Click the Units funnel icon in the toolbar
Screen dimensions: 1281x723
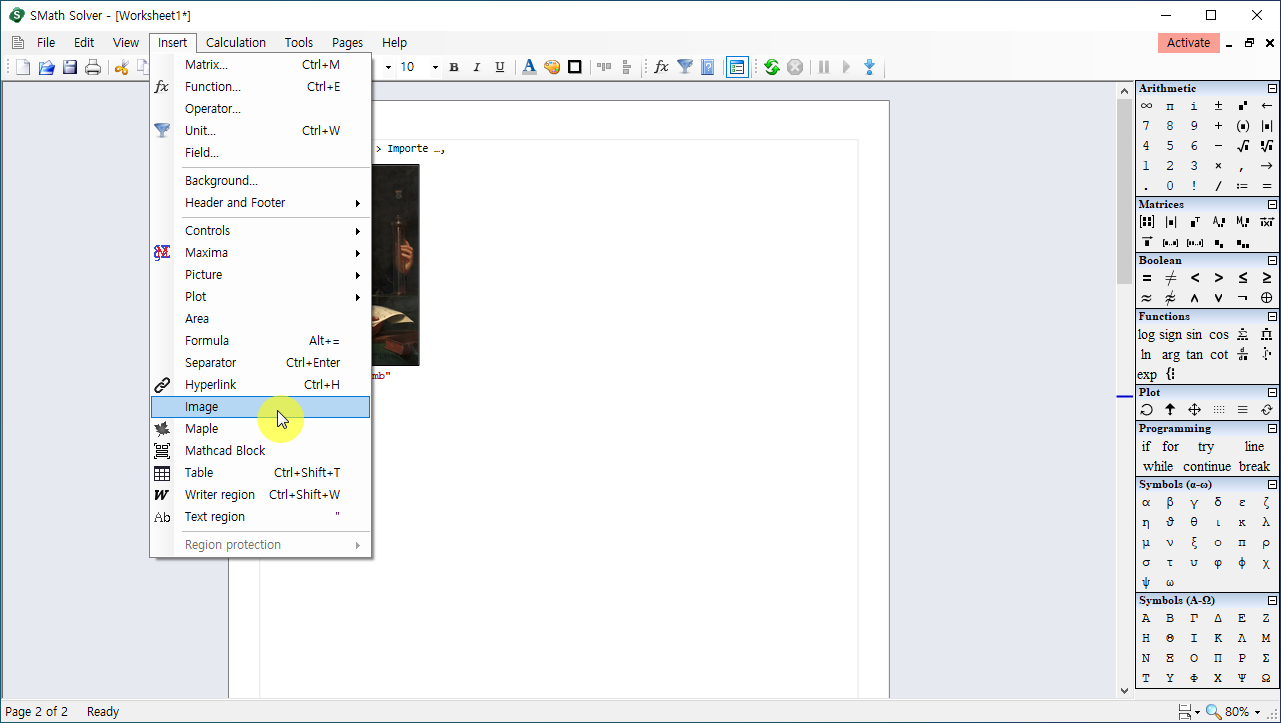(685, 67)
